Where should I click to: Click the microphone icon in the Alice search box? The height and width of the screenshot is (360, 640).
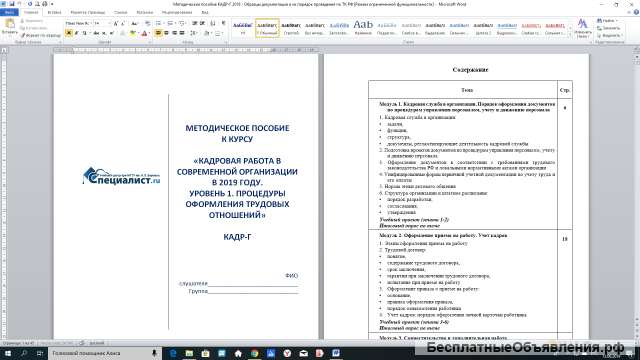[154, 353]
